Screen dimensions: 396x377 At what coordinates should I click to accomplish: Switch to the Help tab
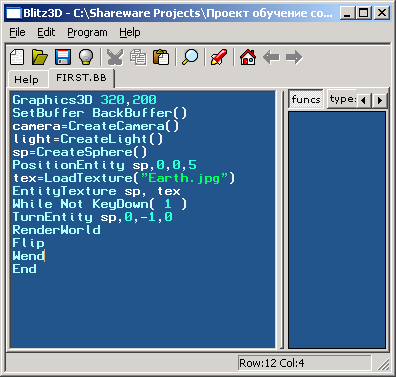(26, 80)
